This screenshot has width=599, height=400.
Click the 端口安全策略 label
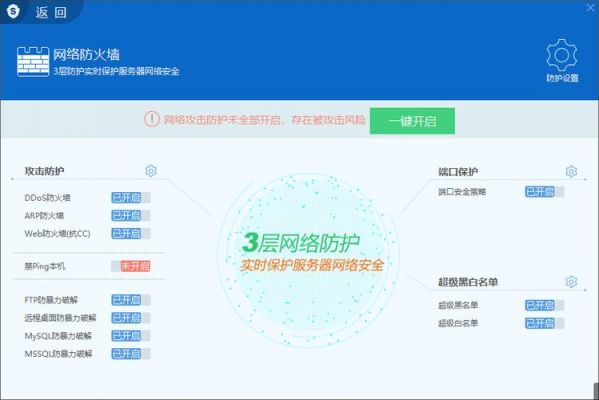pyautogui.click(x=462, y=191)
